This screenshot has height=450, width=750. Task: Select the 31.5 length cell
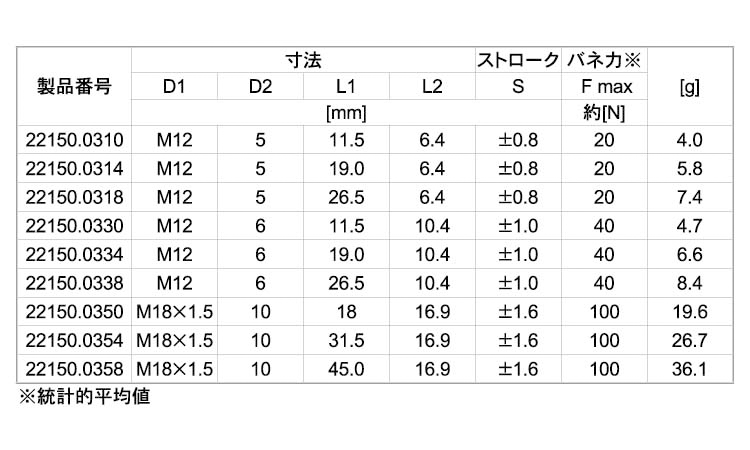pos(346,342)
